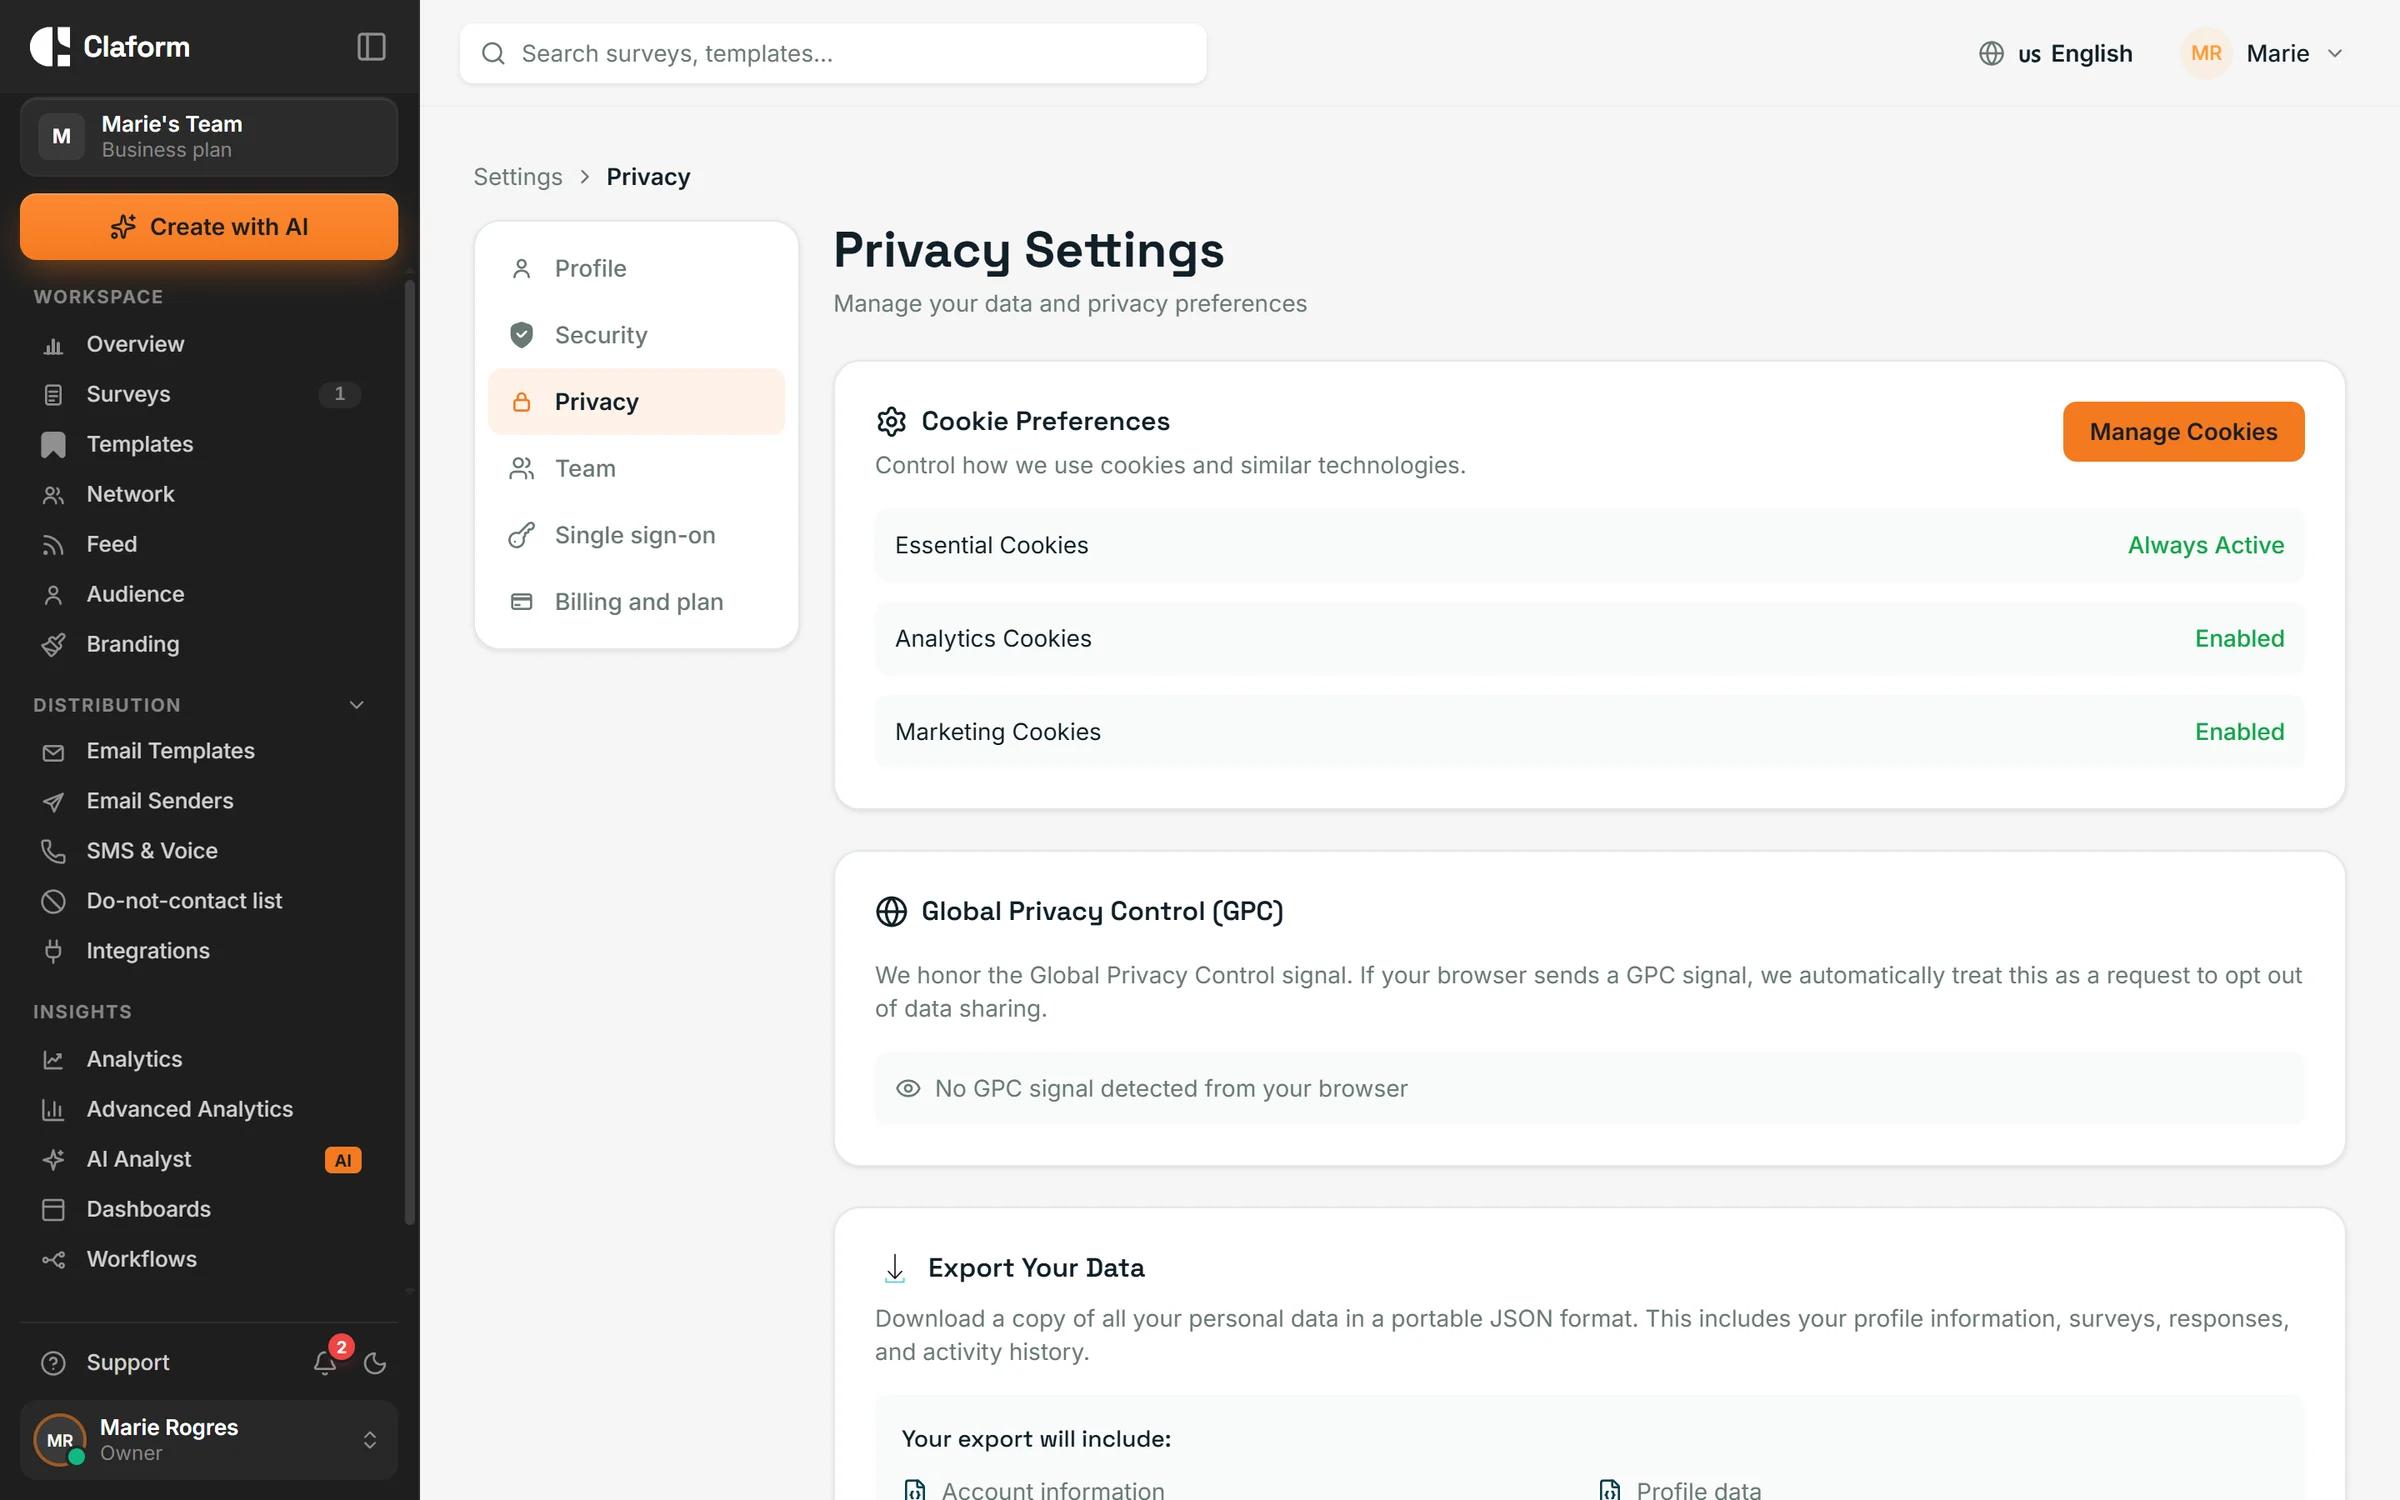
Task: Change language from US English
Action: [x=2055, y=53]
